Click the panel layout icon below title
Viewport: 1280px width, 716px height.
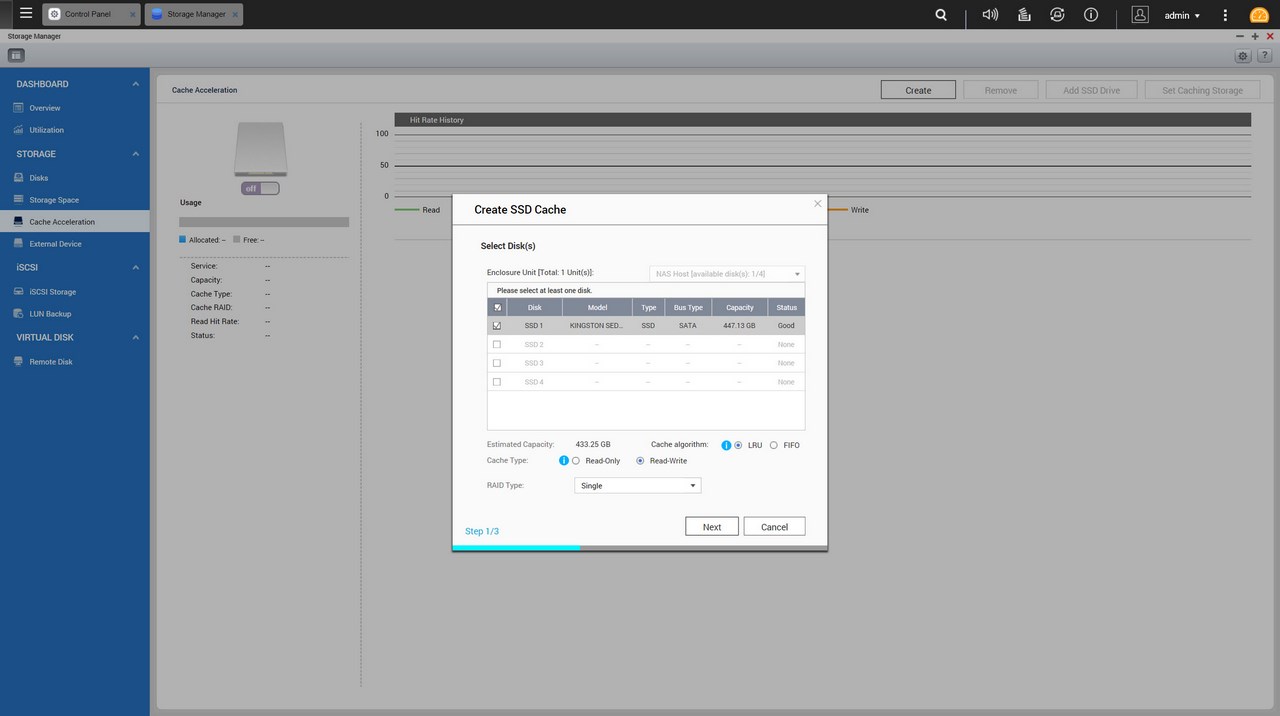(16, 55)
